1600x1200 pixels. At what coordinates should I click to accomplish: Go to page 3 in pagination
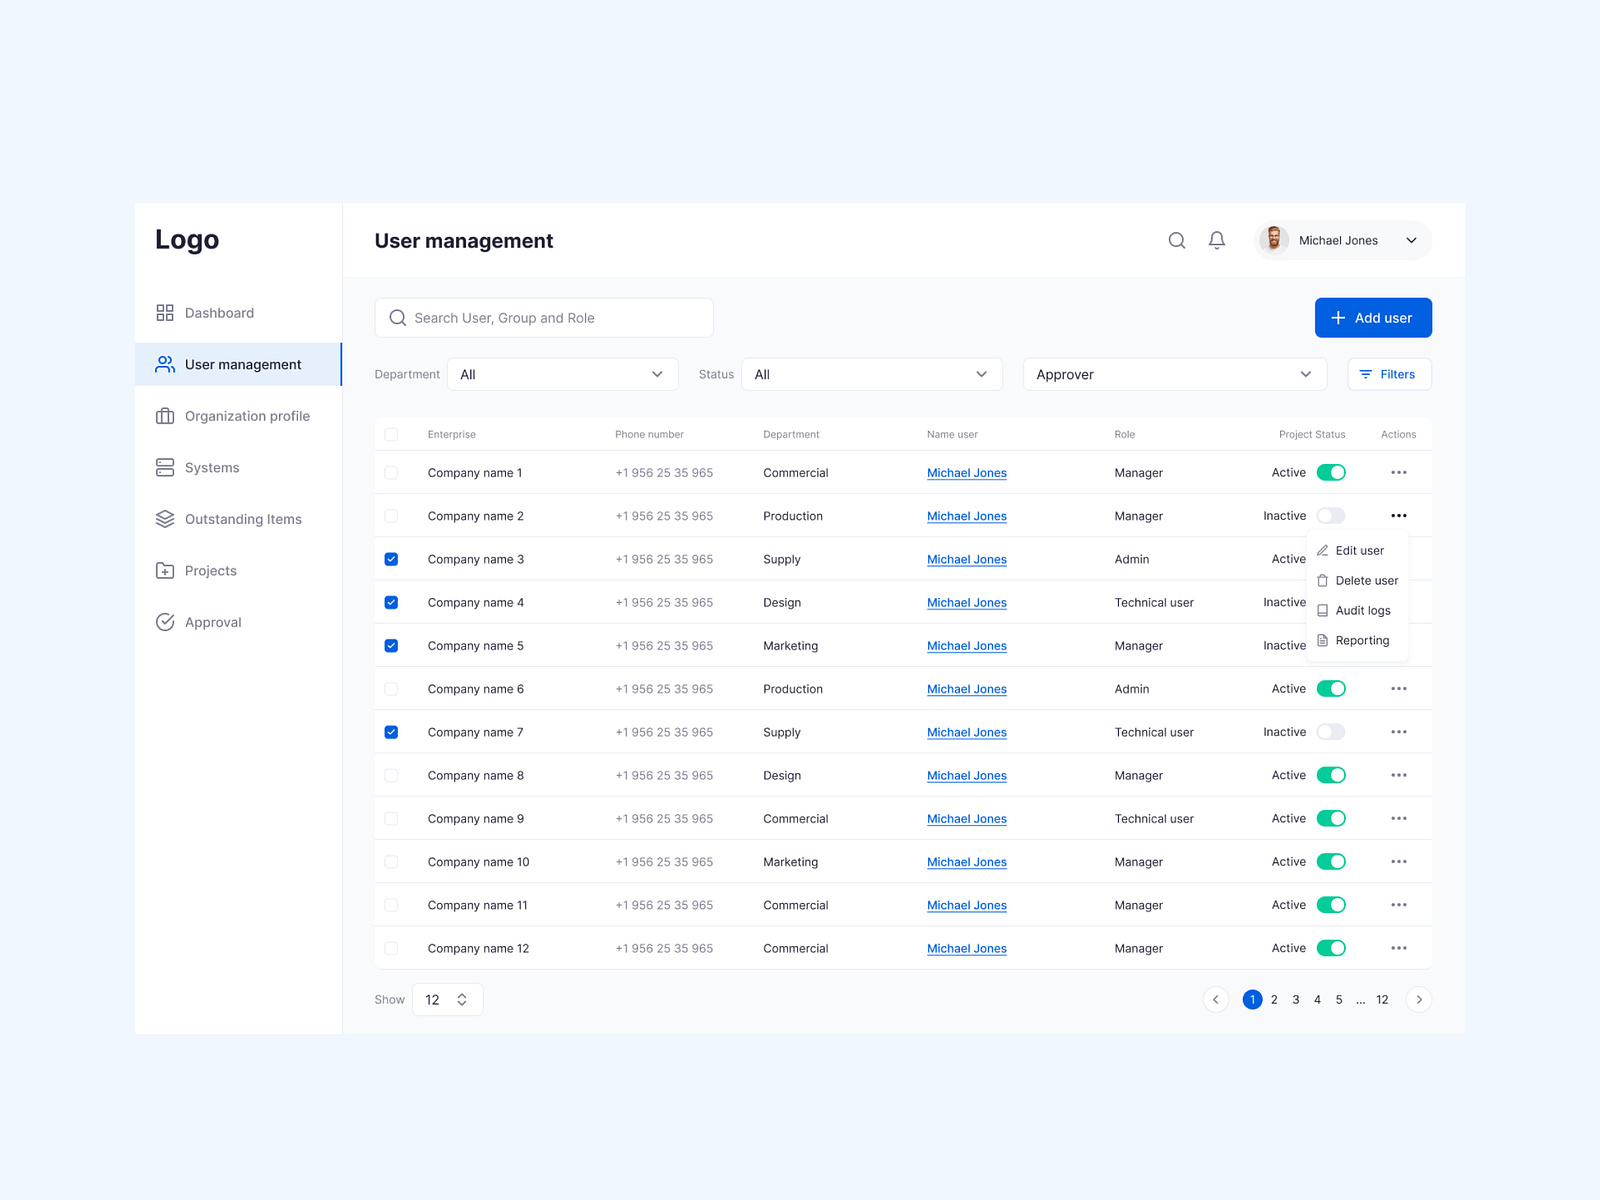pos(1295,999)
